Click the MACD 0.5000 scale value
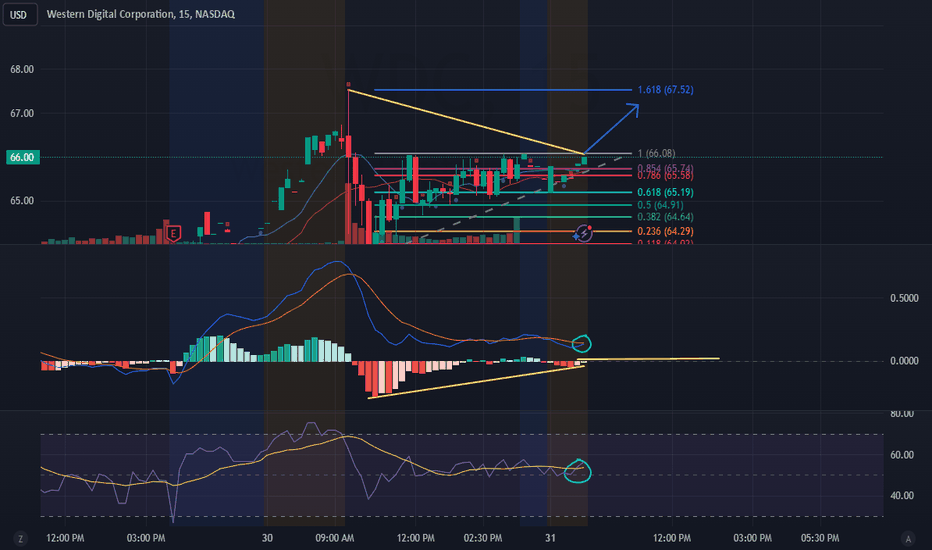932x550 pixels. click(904, 298)
